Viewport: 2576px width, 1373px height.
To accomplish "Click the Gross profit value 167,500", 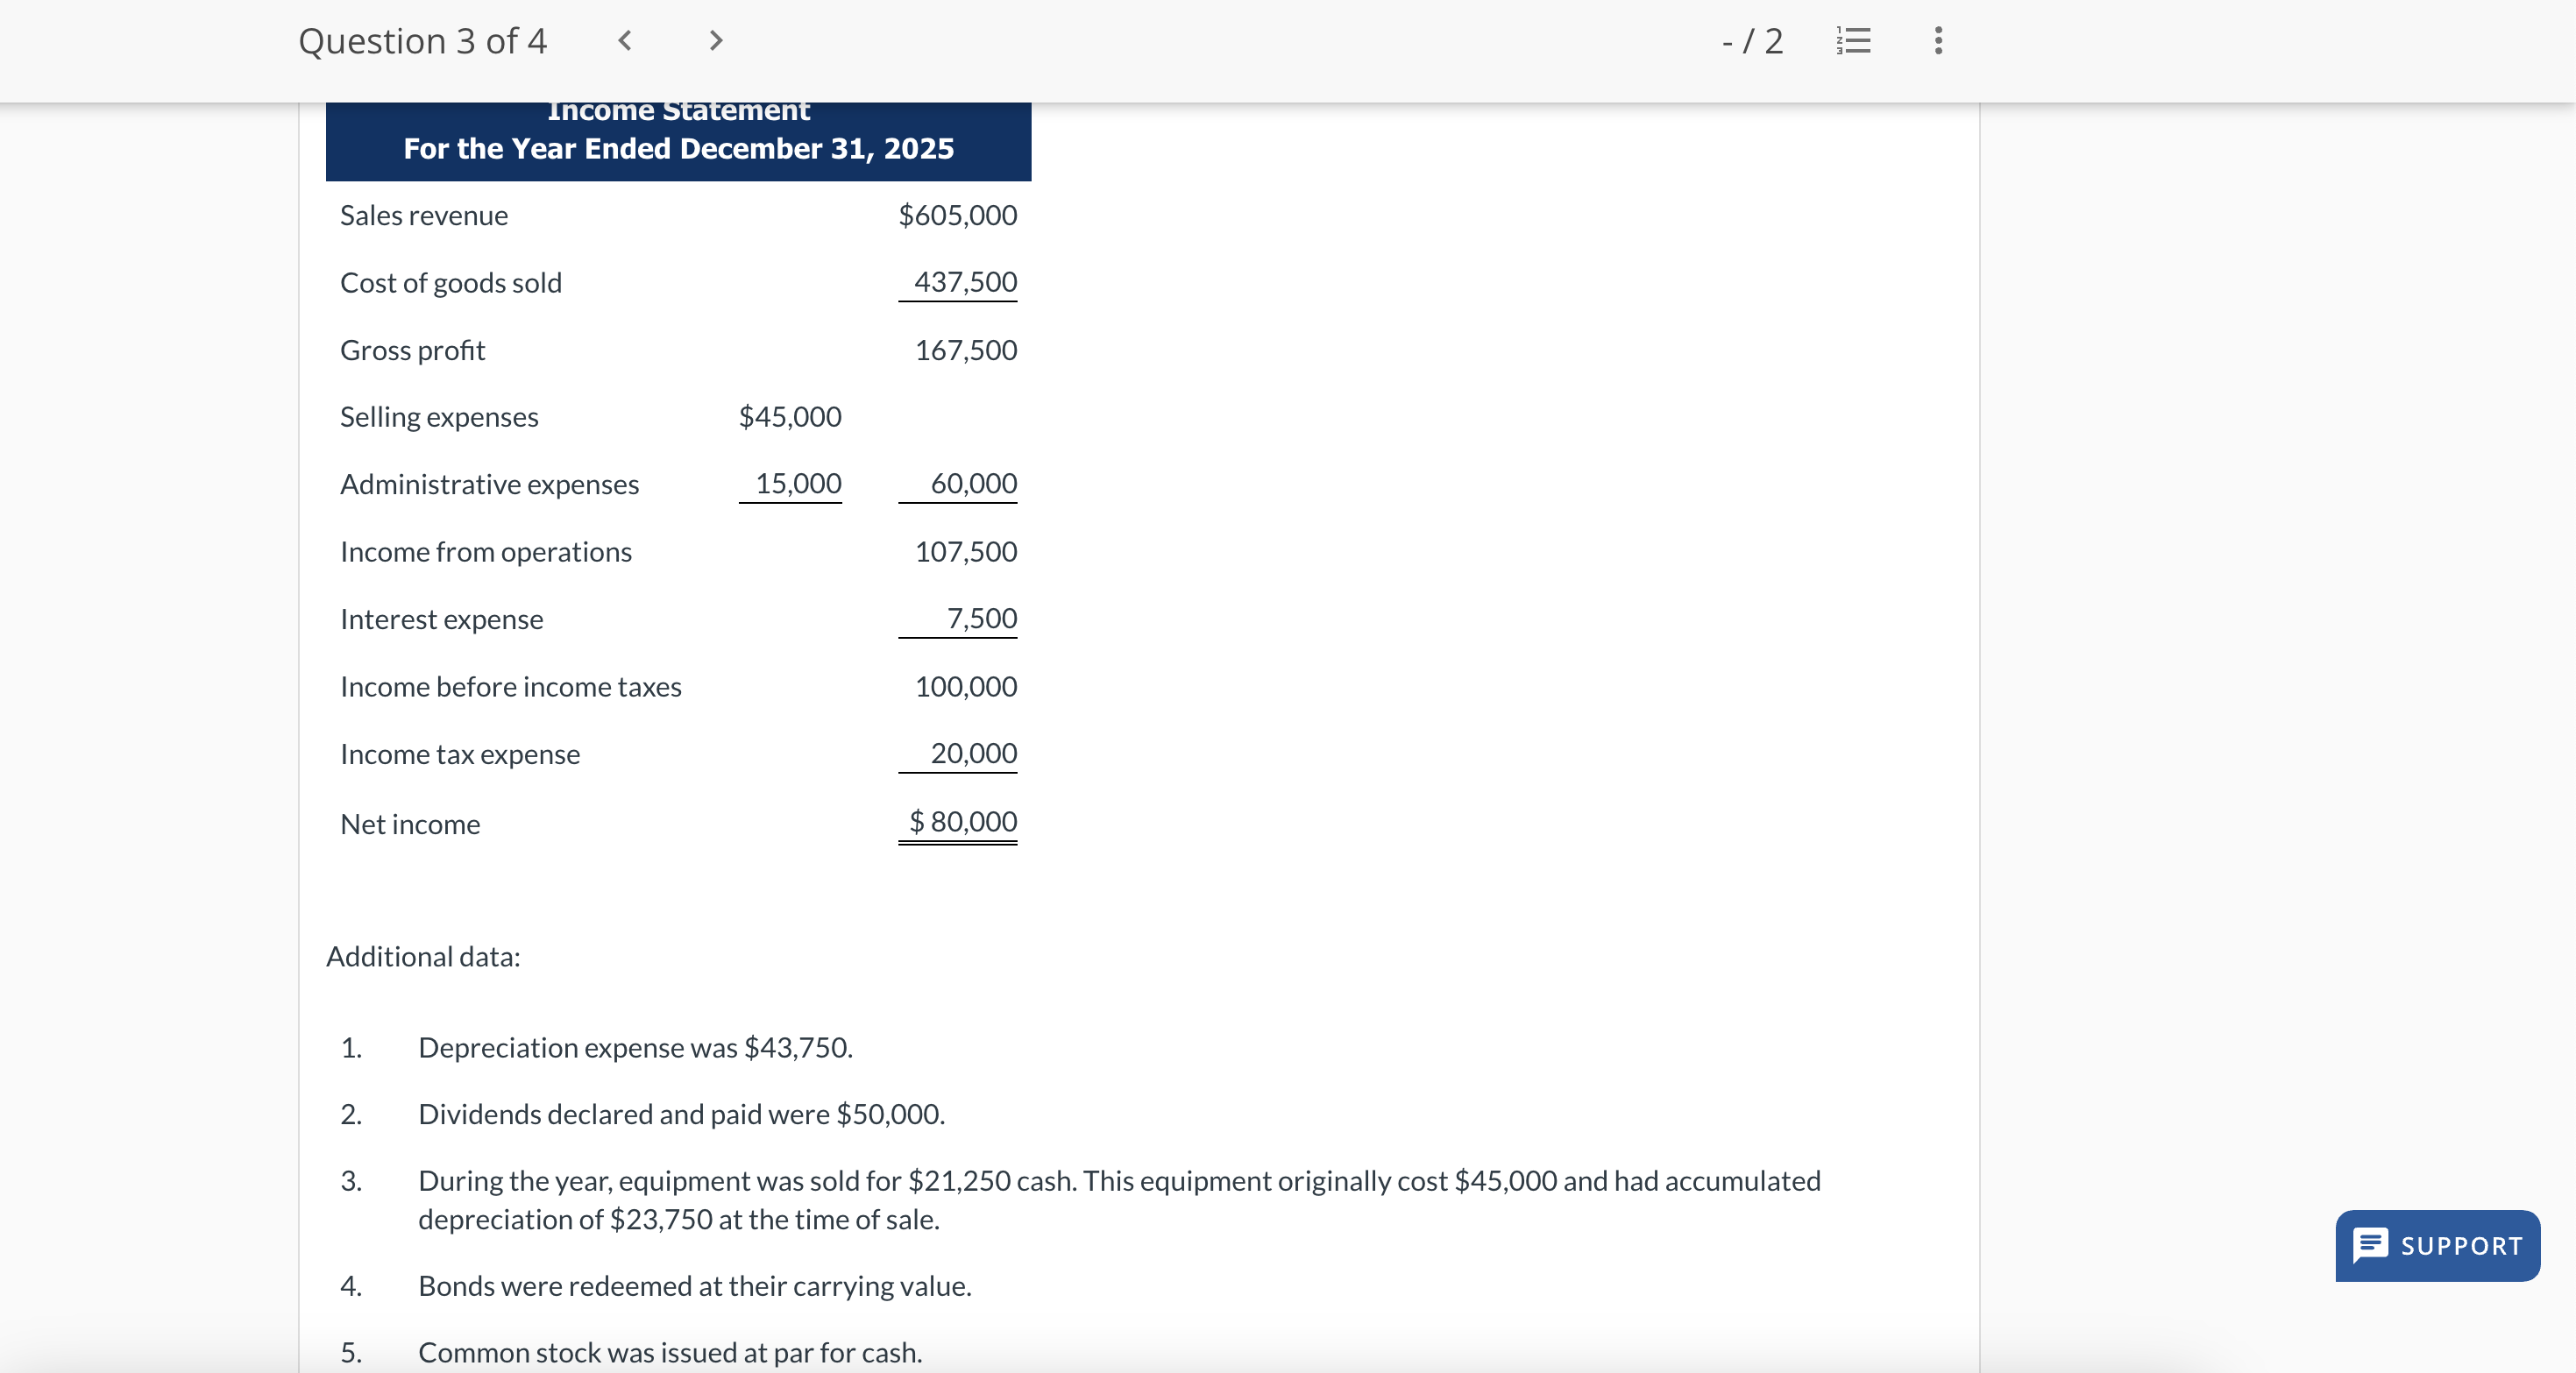I will [x=965, y=350].
